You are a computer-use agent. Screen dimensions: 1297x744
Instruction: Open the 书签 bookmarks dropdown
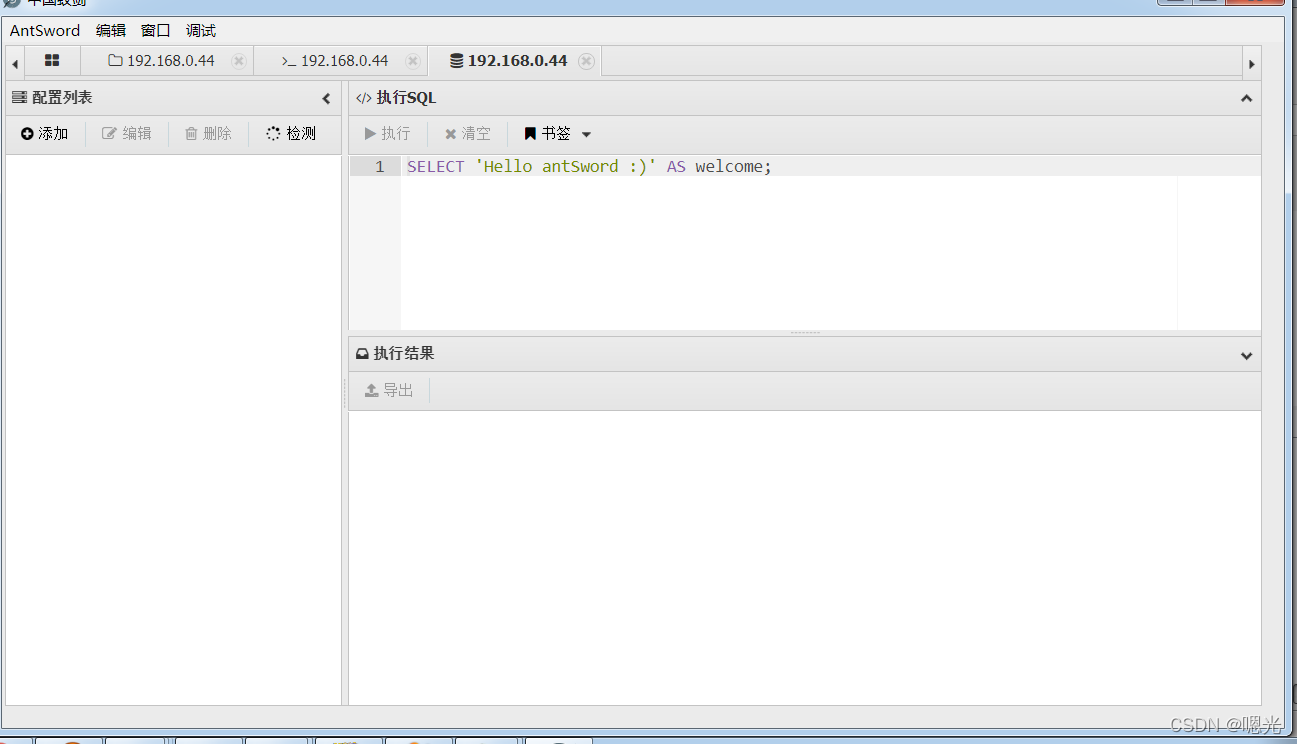(x=558, y=133)
